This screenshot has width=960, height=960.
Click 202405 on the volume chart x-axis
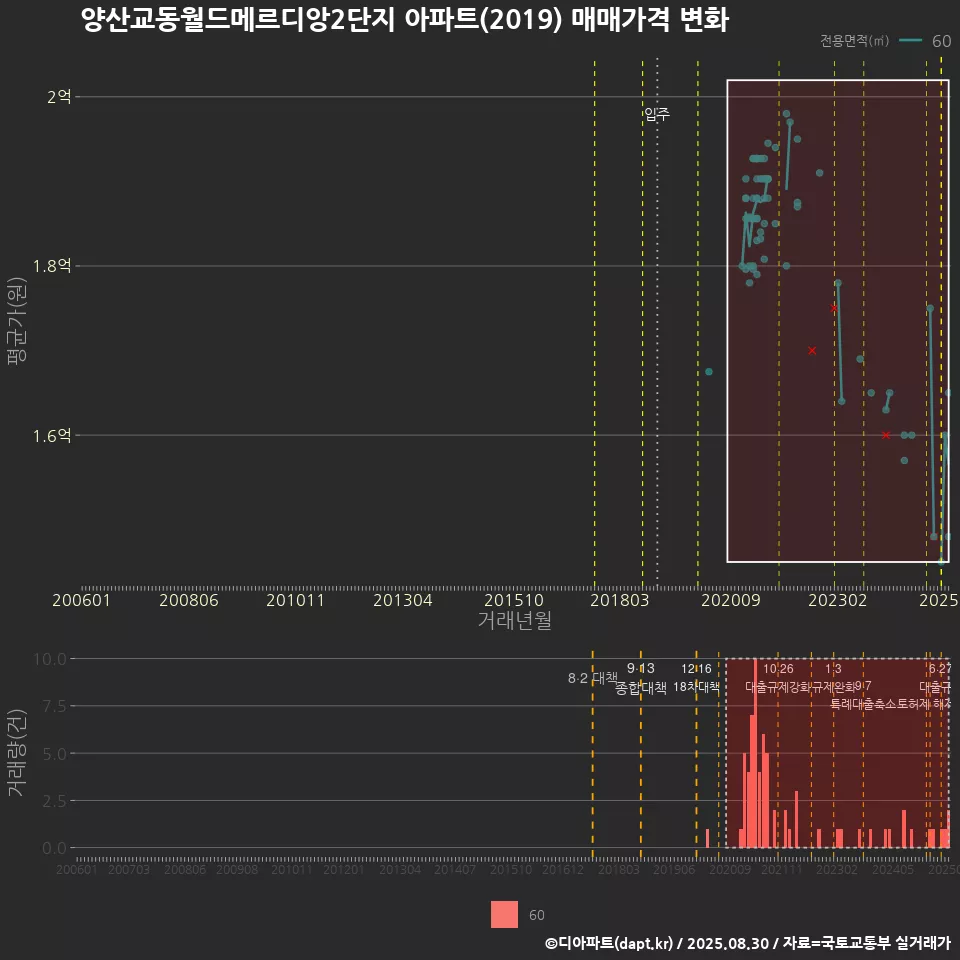(x=893, y=869)
